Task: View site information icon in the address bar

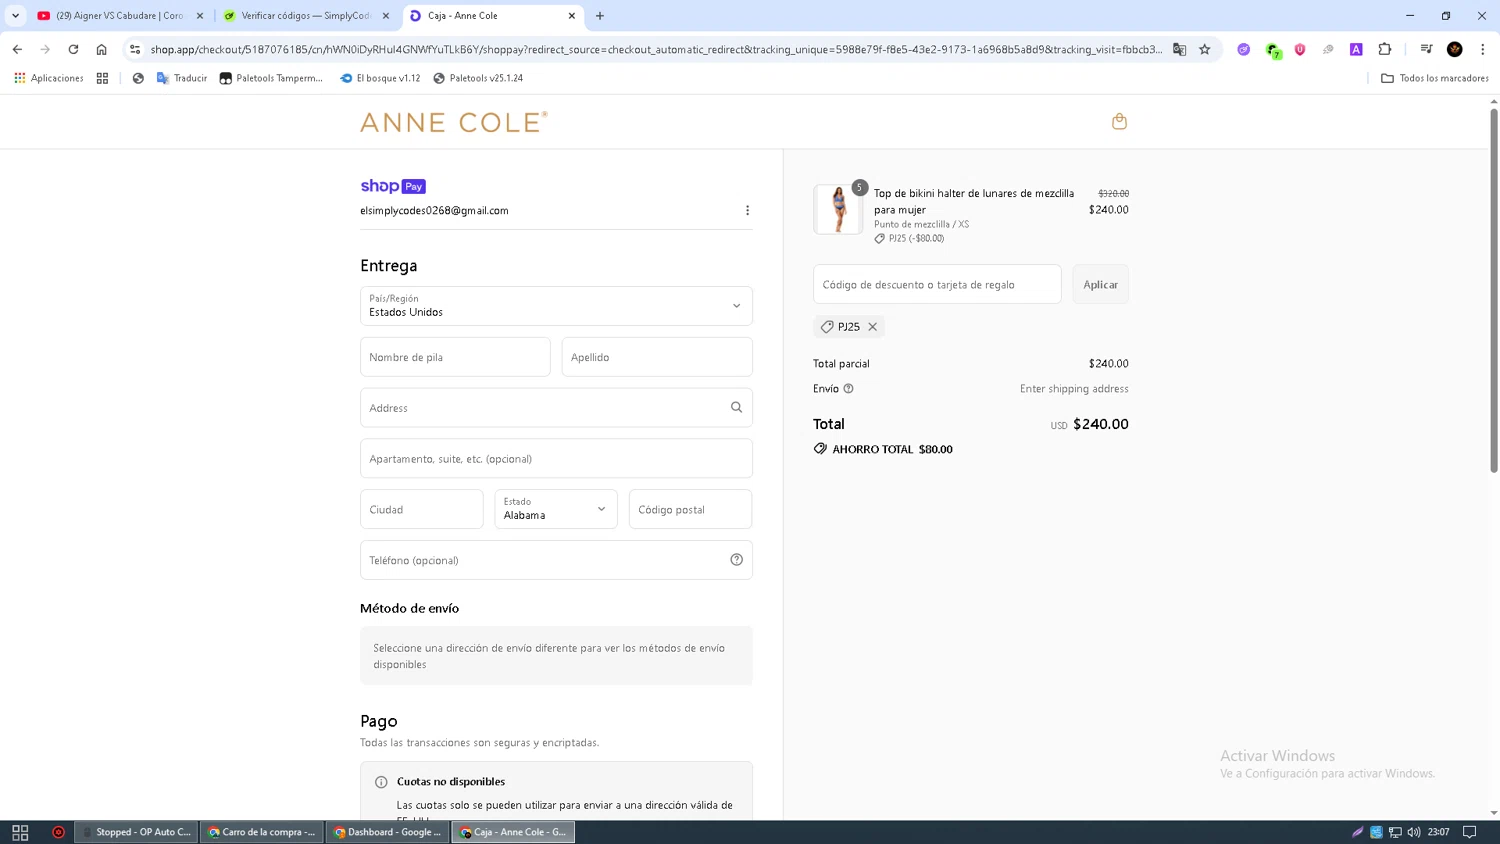Action: (135, 49)
